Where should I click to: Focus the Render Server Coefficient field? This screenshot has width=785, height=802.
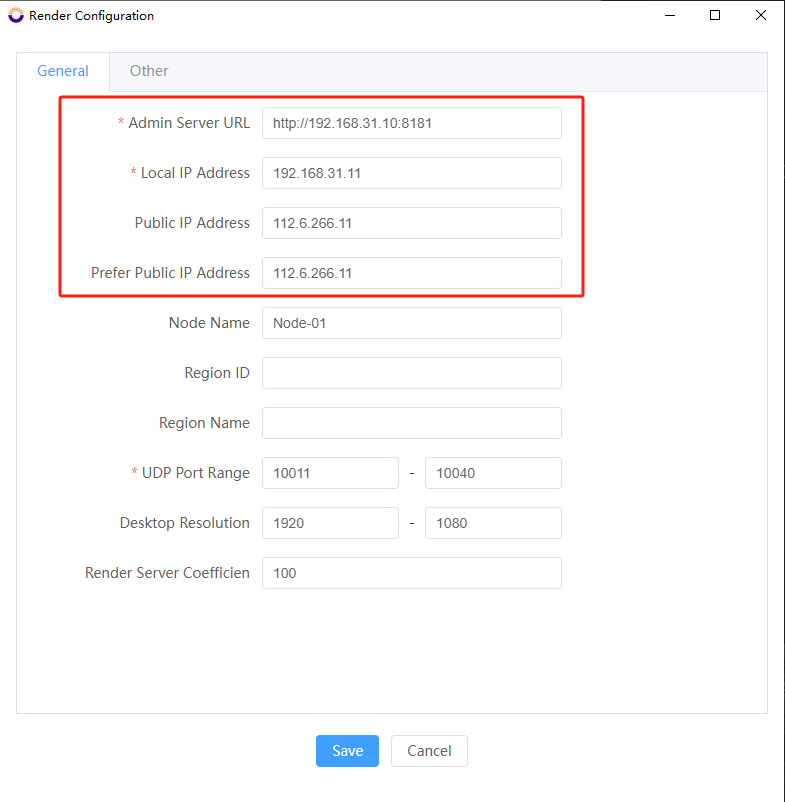click(x=411, y=573)
